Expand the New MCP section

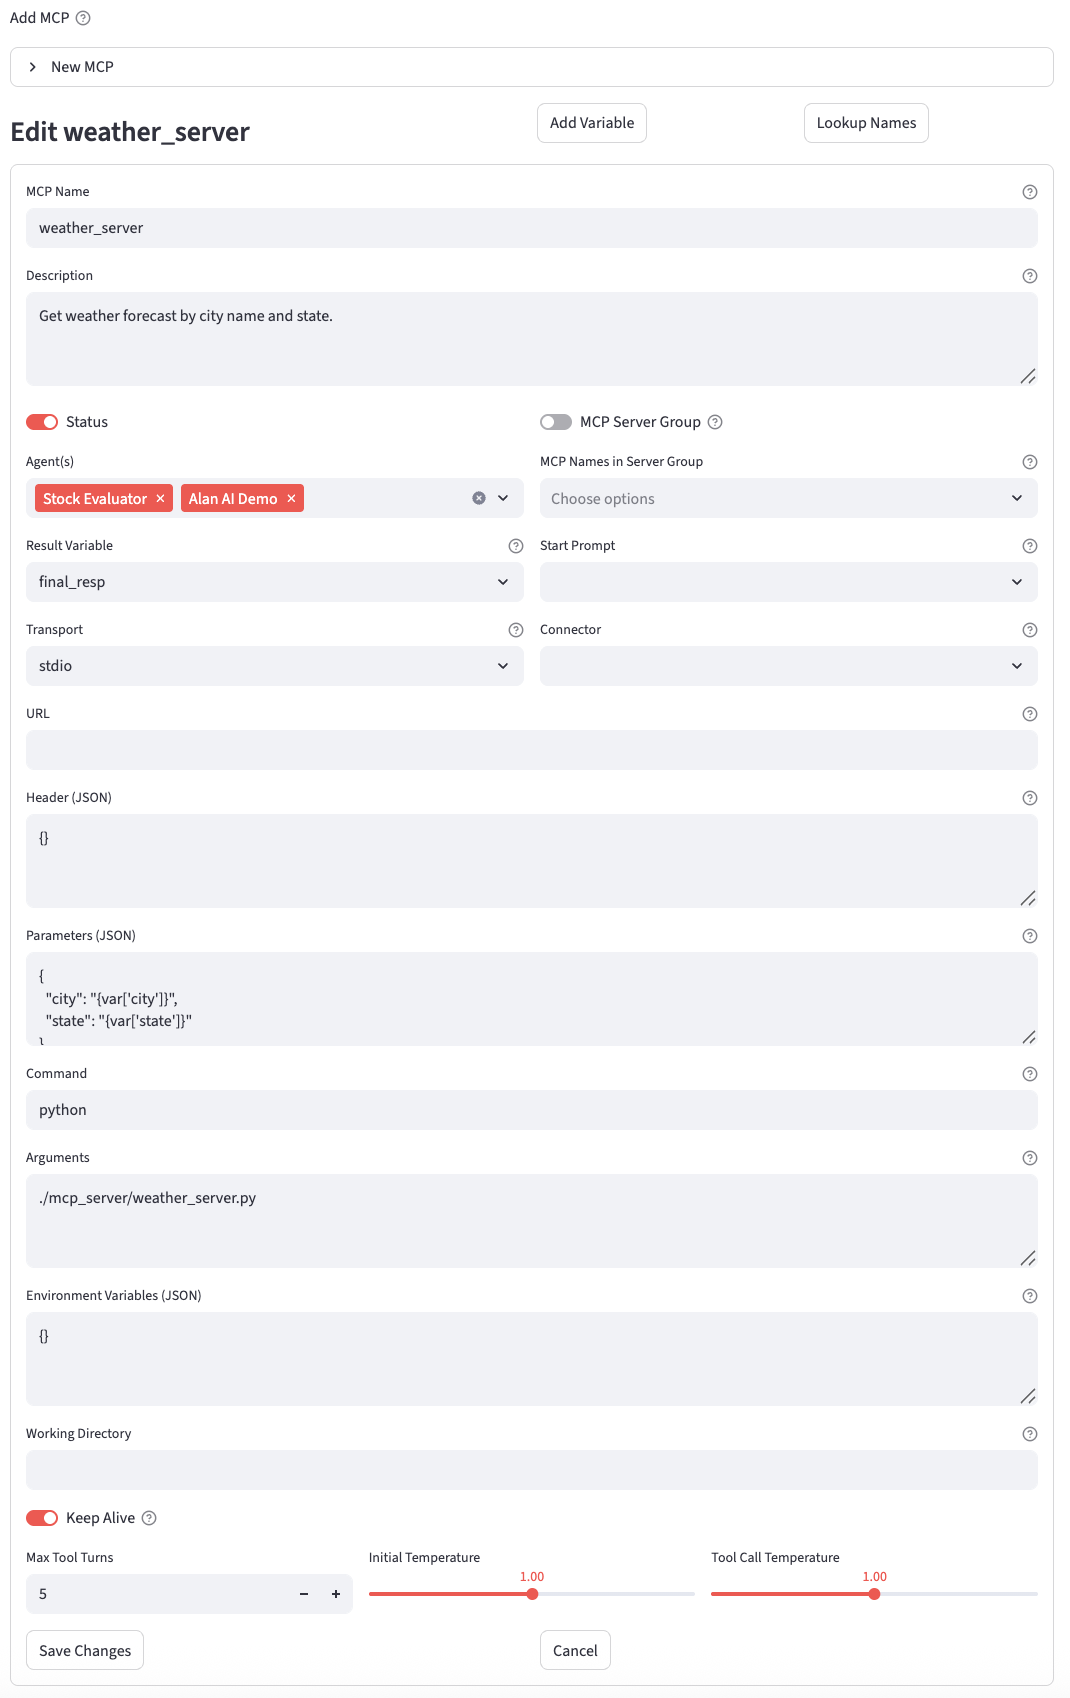[x=33, y=67]
